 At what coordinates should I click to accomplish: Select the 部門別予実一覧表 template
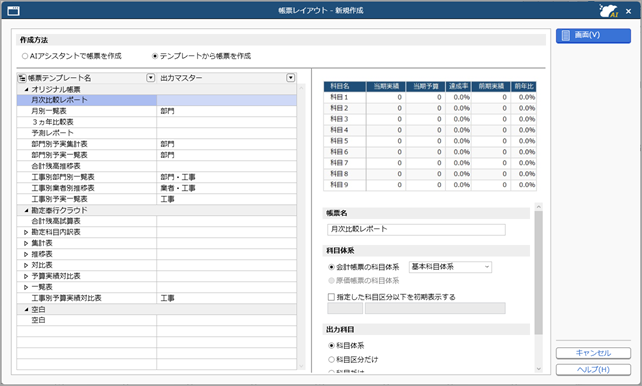coord(156,155)
